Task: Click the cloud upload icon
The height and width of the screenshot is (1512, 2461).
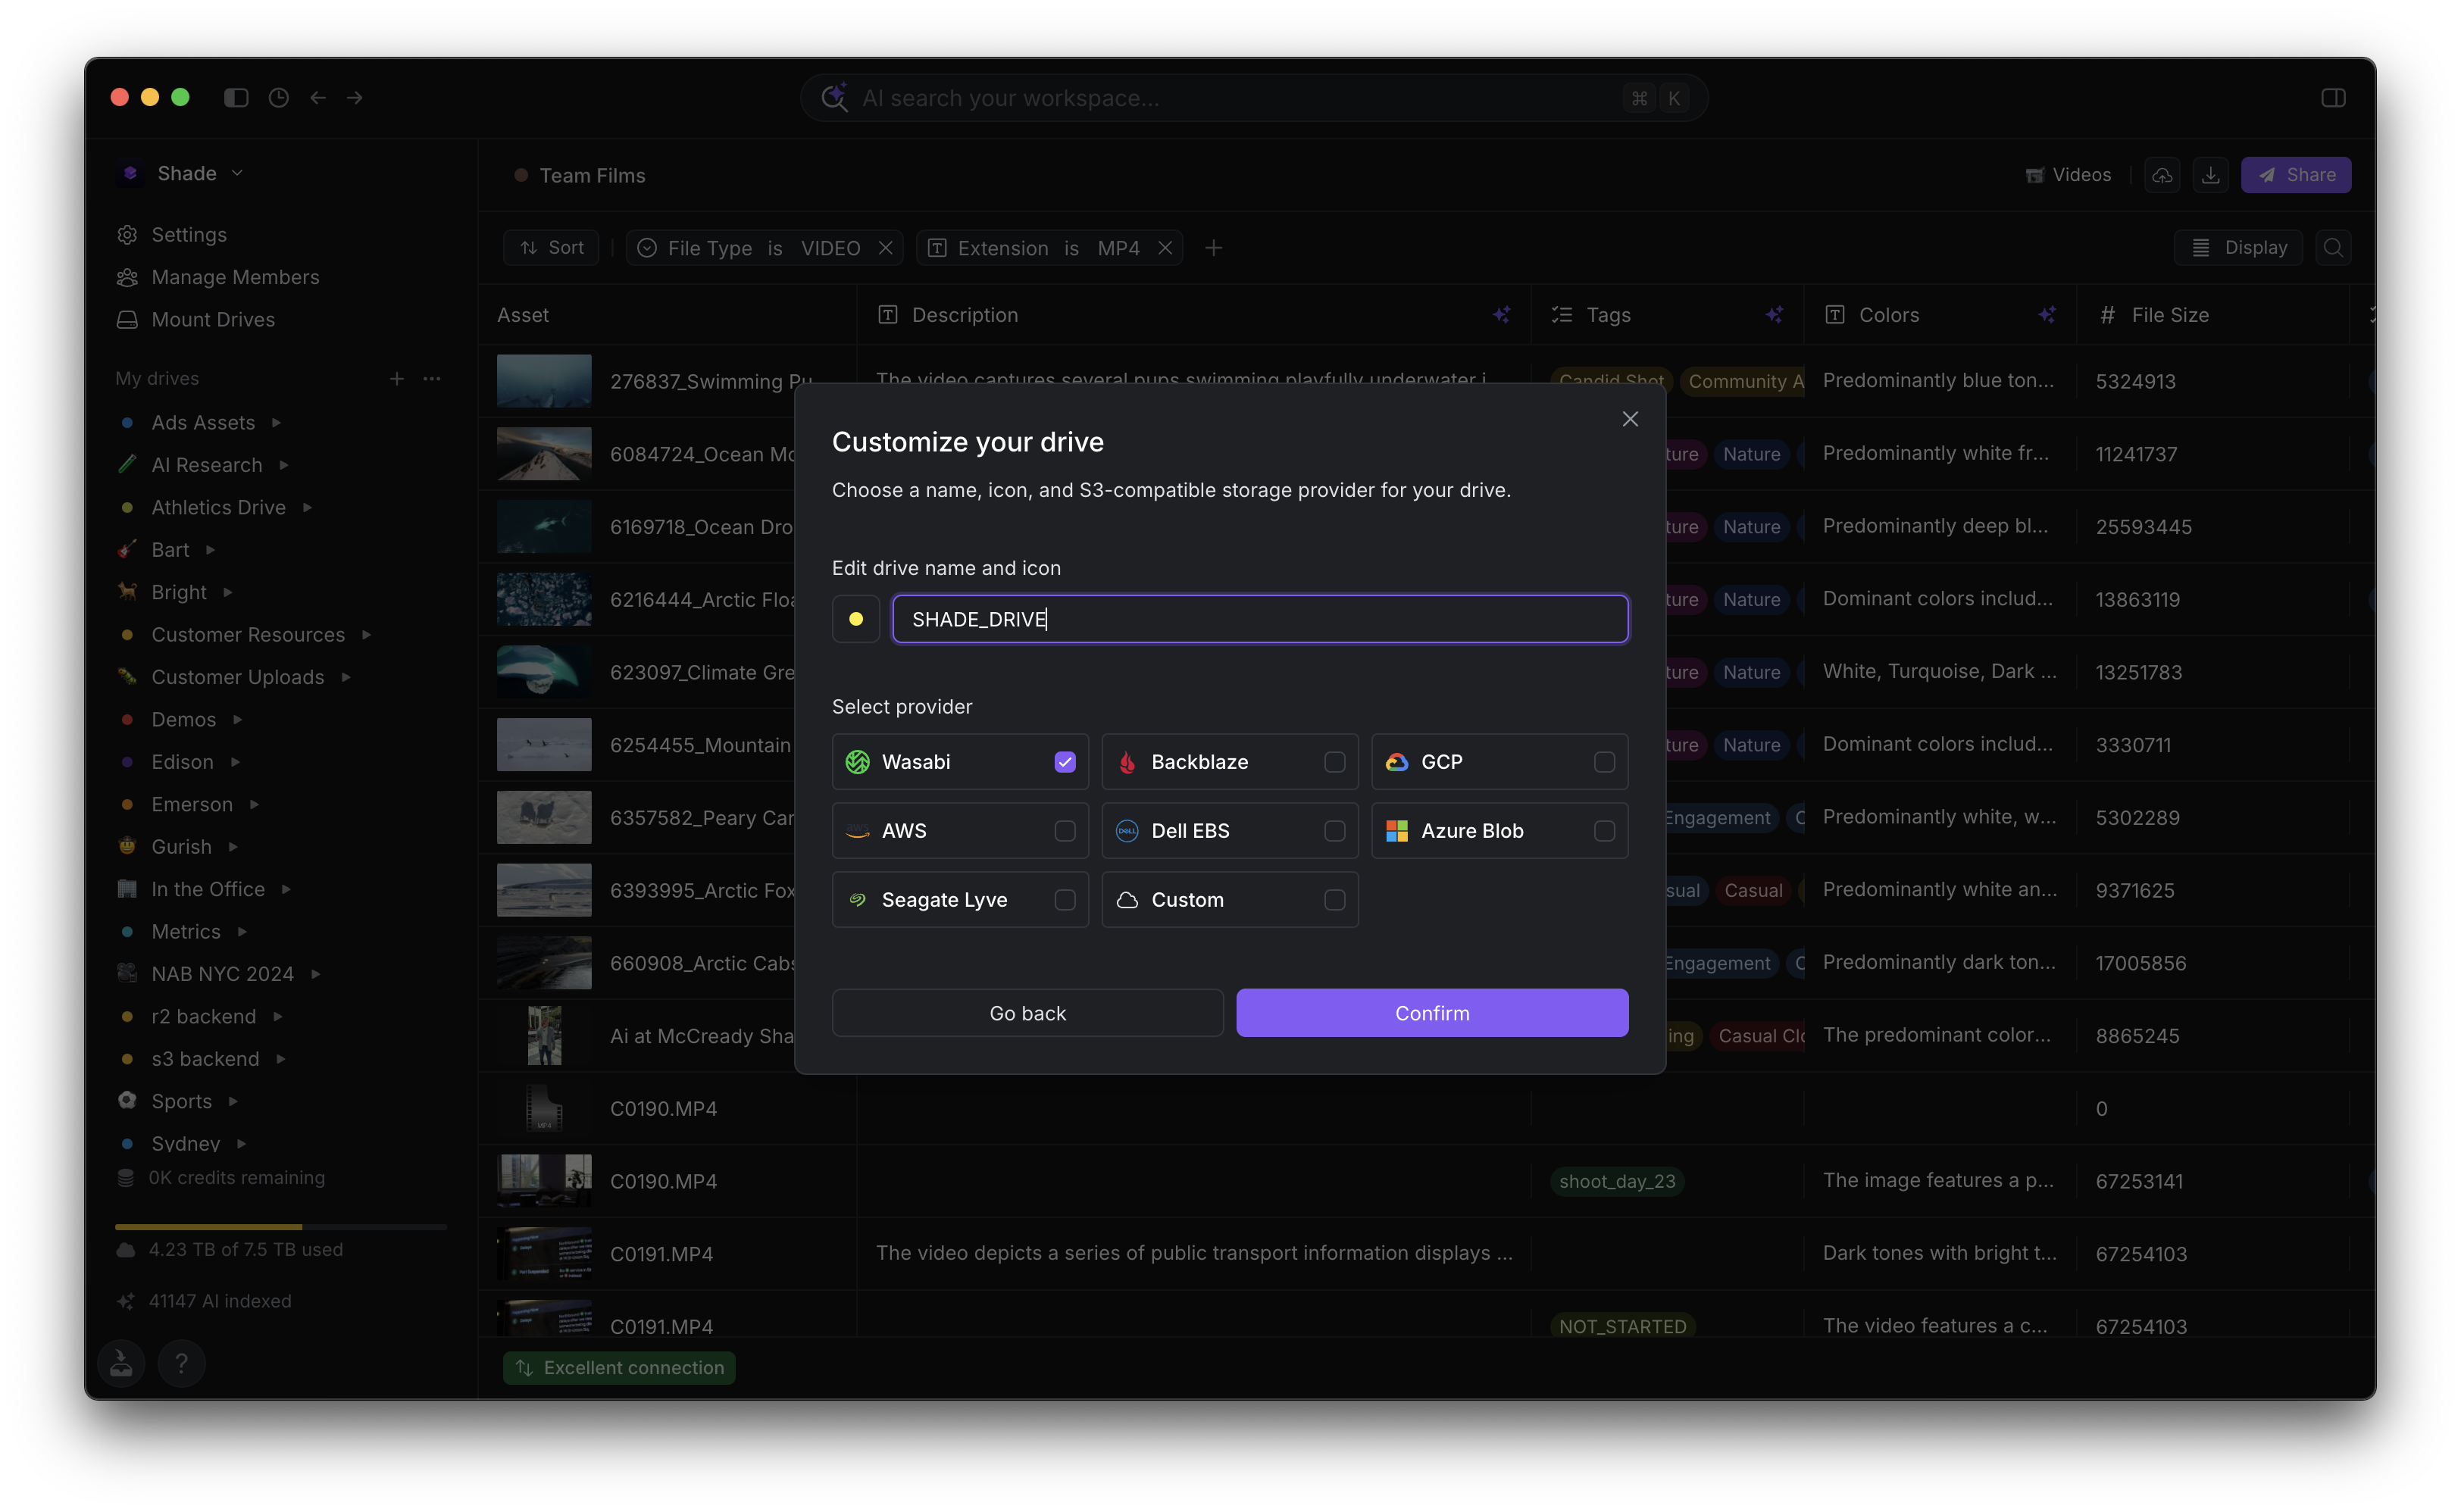Action: 2162,175
